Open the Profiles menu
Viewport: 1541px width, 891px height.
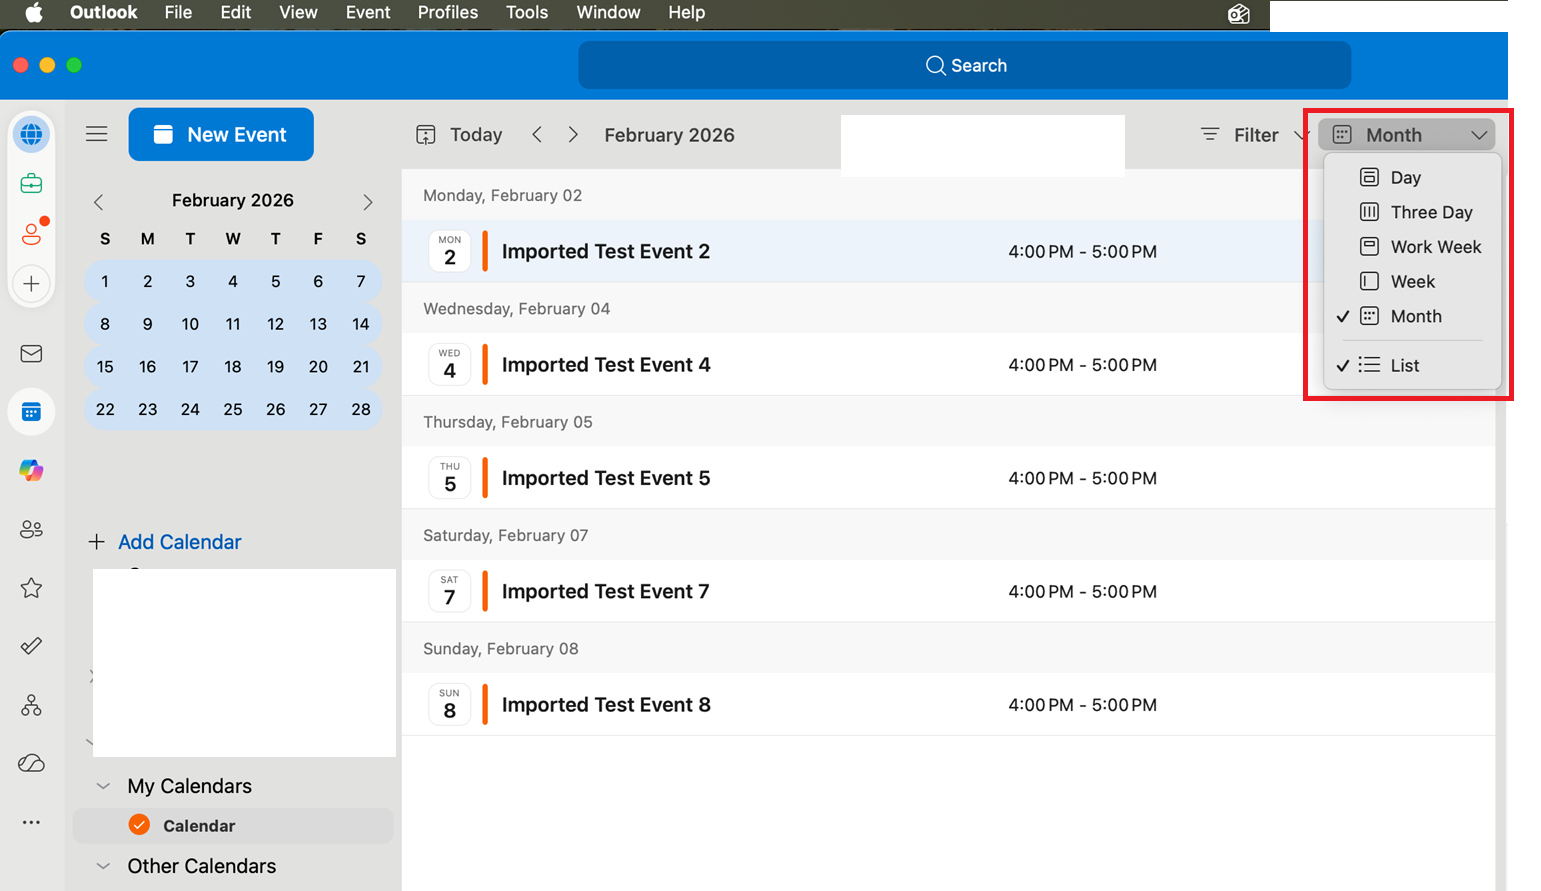click(448, 13)
